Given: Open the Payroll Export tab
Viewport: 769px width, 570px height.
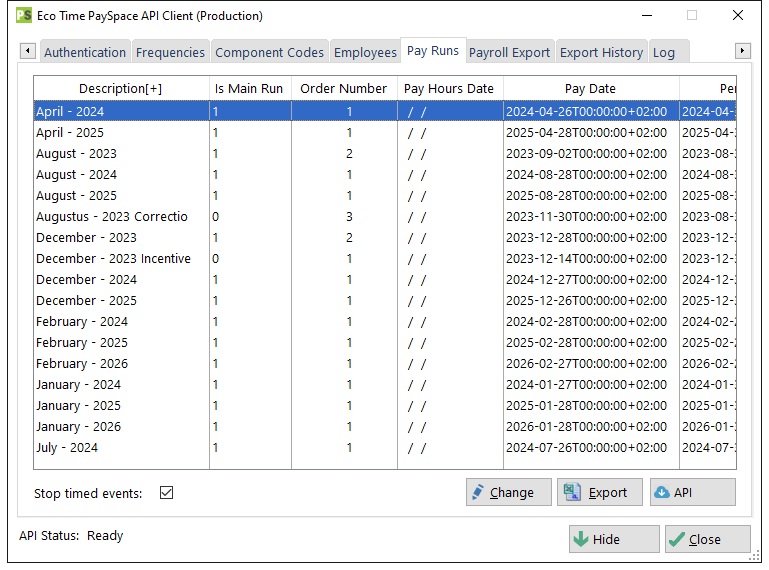Looking at the screenshot, I should click(509, 52).
